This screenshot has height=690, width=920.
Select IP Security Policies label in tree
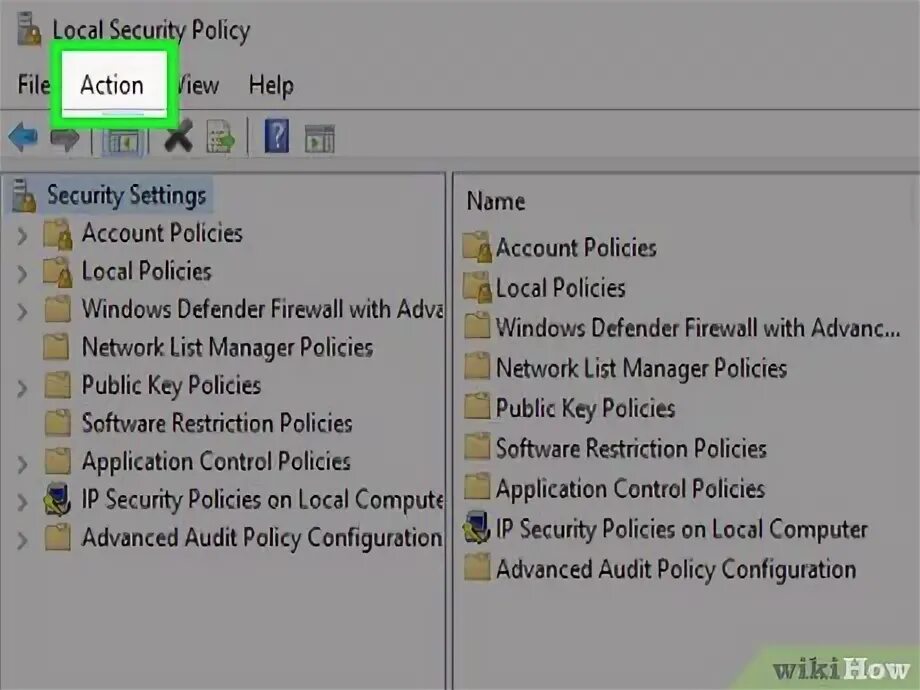pyautogui.click(x=262, y=500)
